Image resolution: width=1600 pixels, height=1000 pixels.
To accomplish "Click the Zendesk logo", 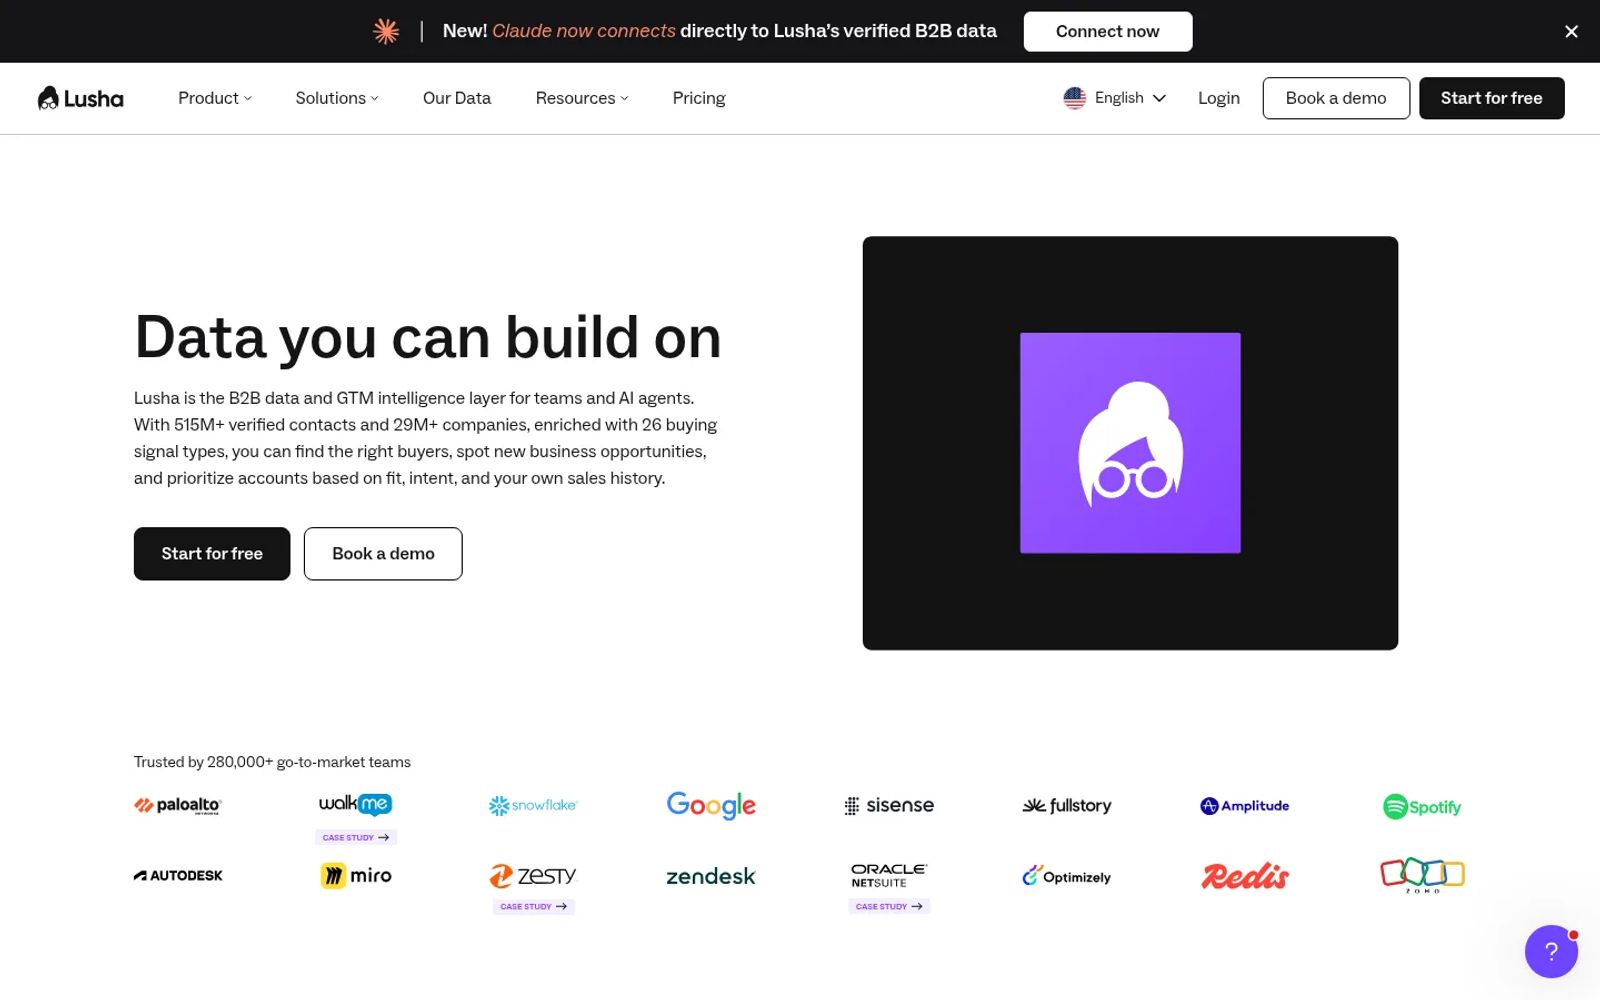I will (x=711, y=876).
